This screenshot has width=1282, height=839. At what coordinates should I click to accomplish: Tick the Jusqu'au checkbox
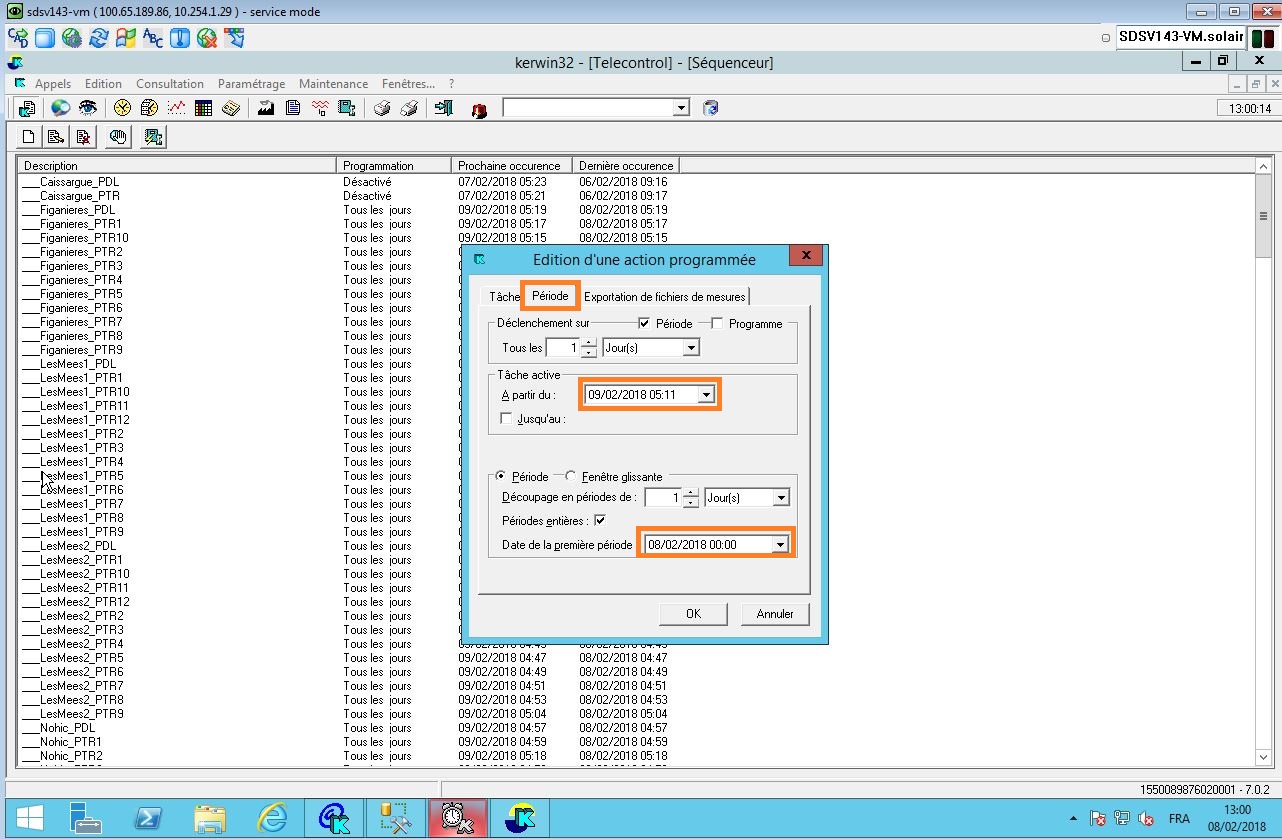pyautogui.click(x=506, y=419)
